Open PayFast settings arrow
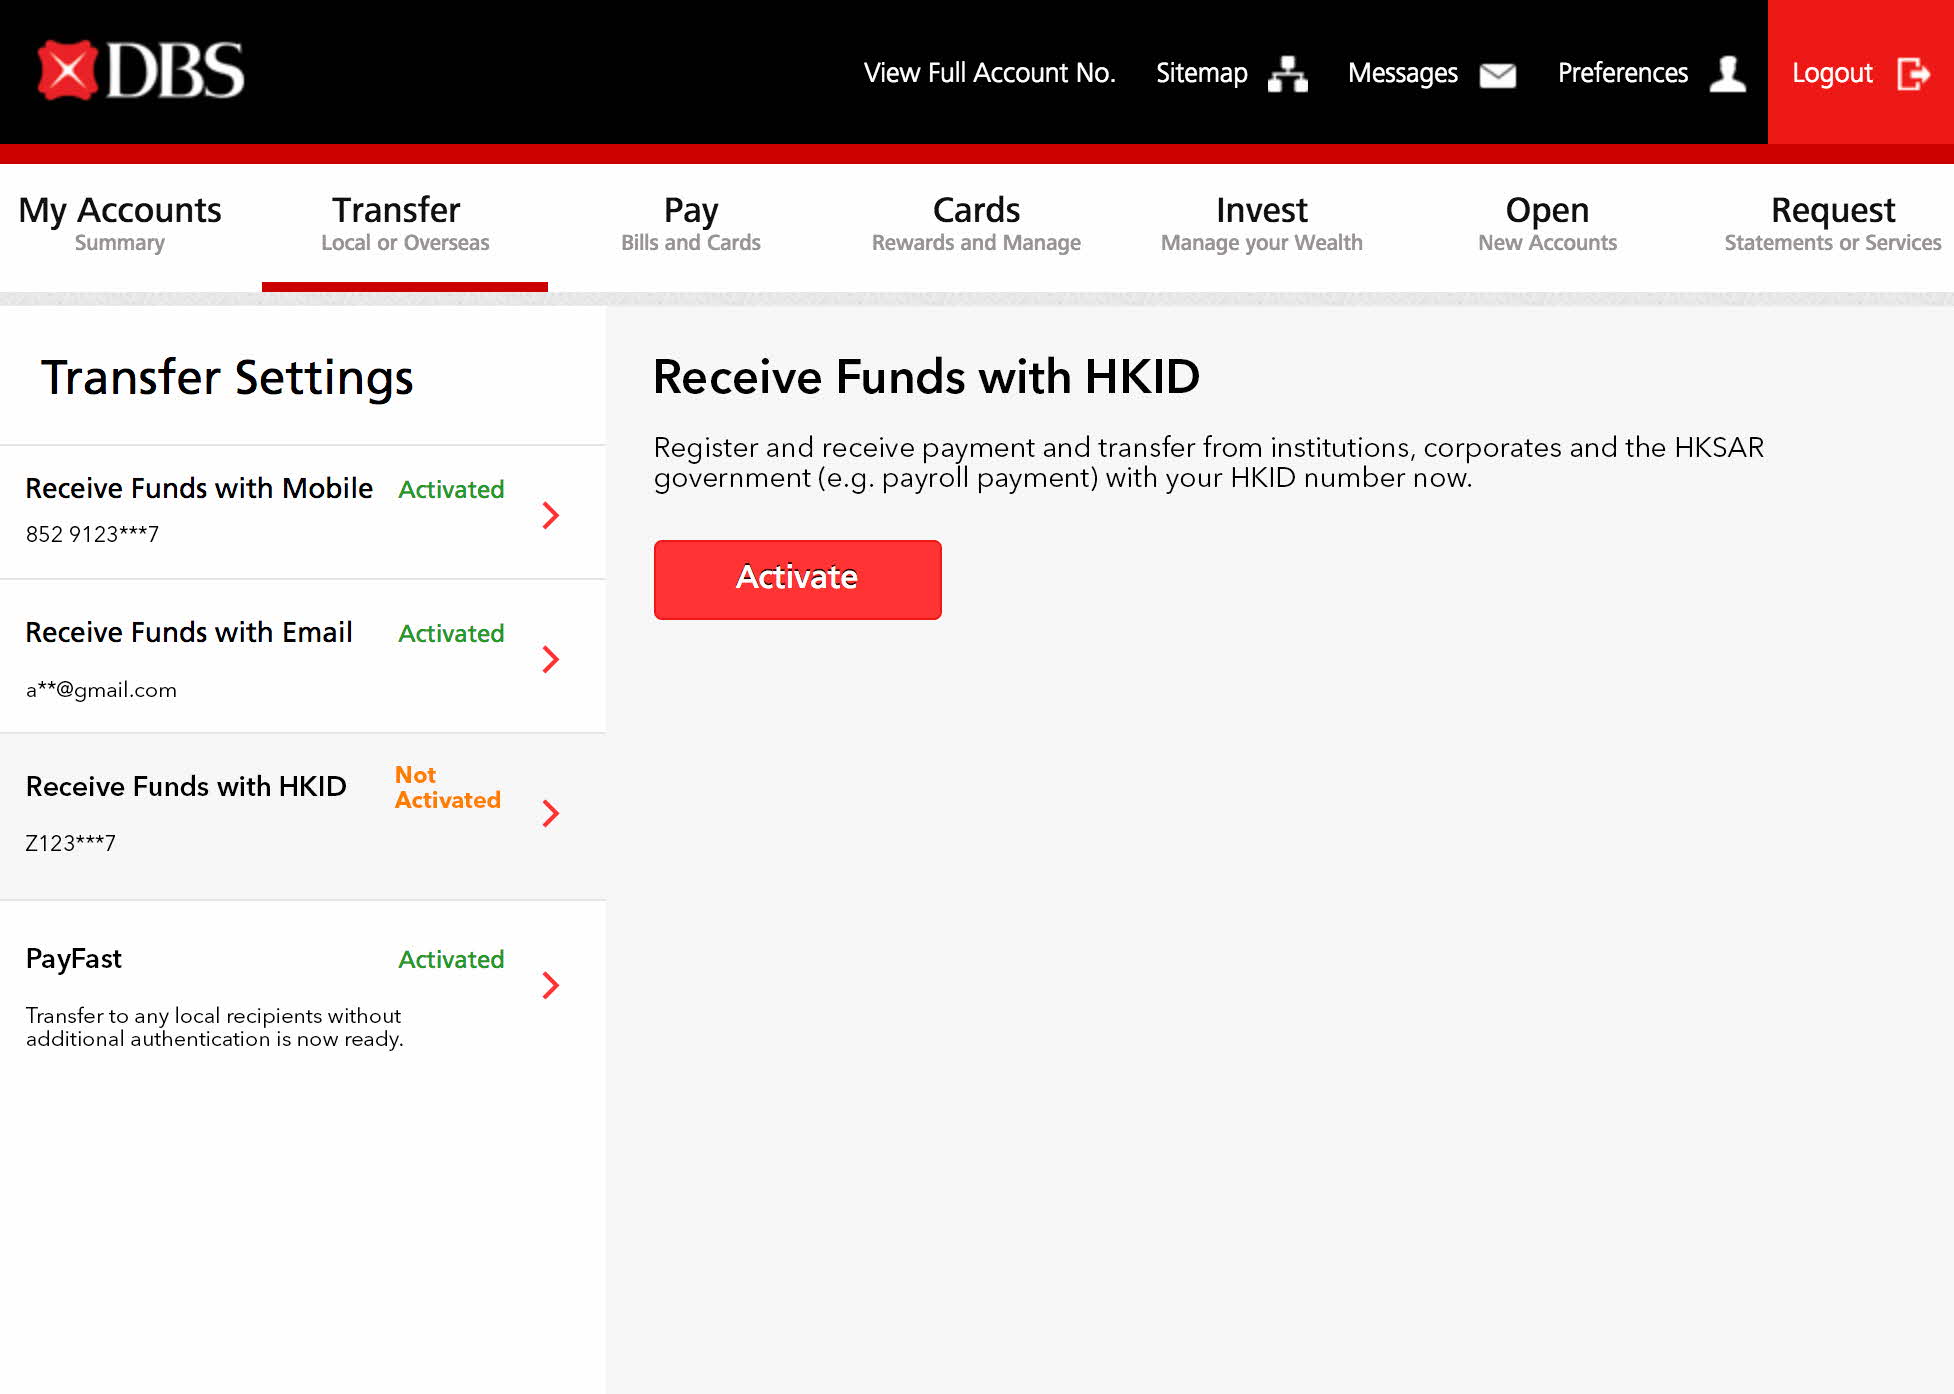The width and height of the screenshot is (1954, 1394). (550, 985)
